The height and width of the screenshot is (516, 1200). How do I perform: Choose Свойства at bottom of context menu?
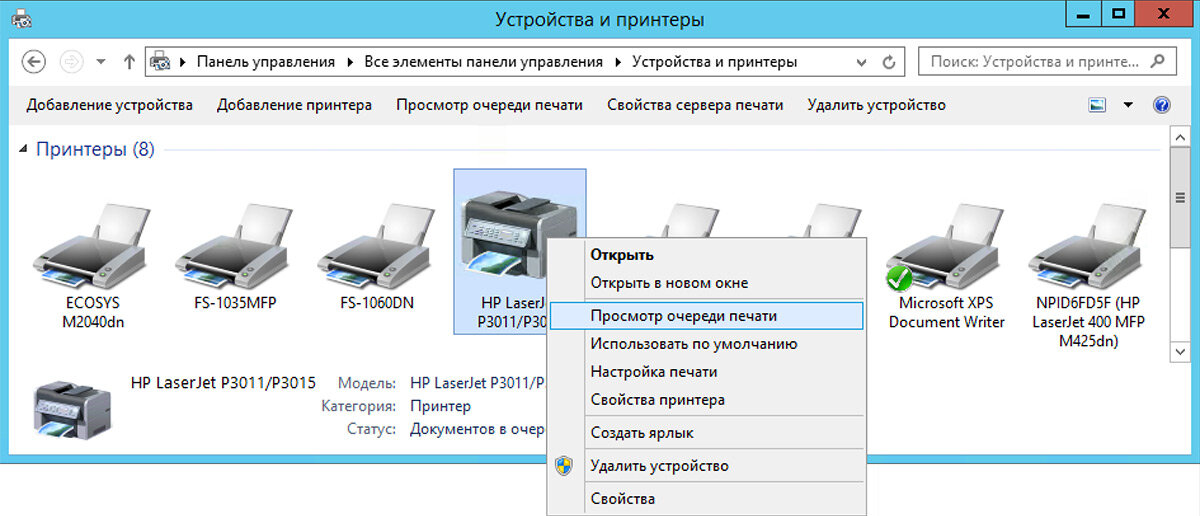(x=706, y=498)
